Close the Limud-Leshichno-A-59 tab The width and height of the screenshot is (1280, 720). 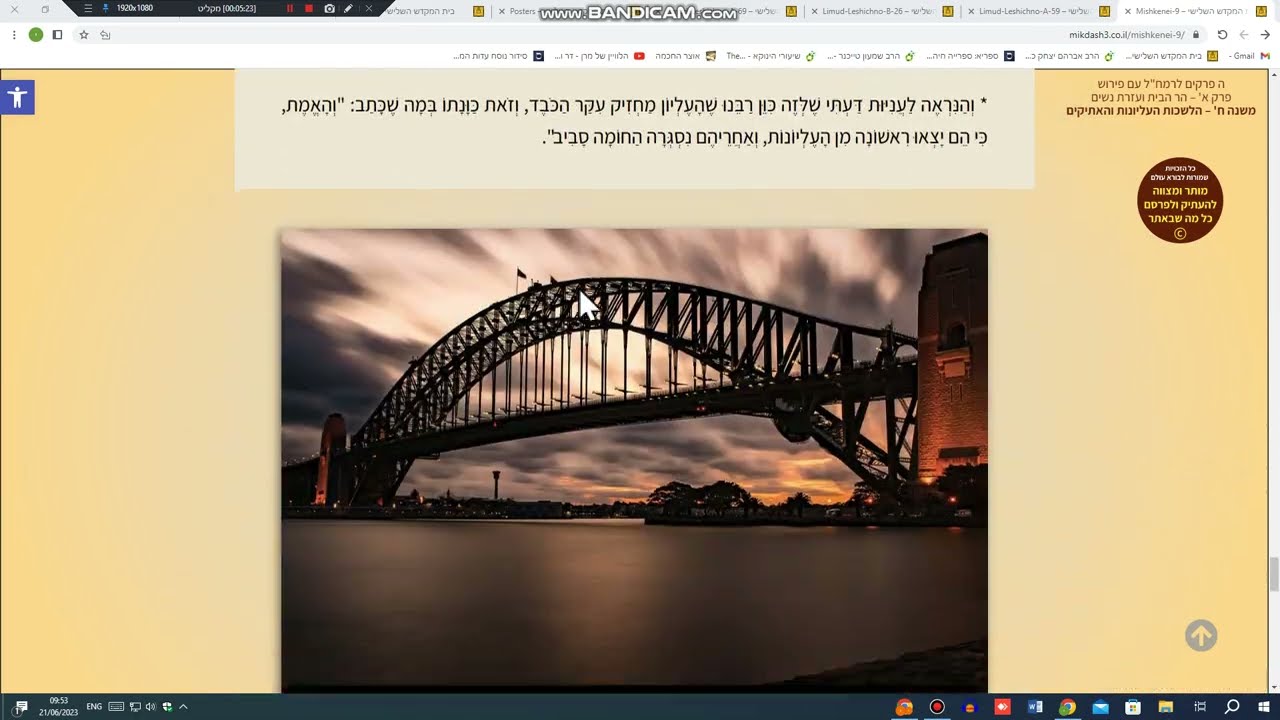tap(971, 11)
